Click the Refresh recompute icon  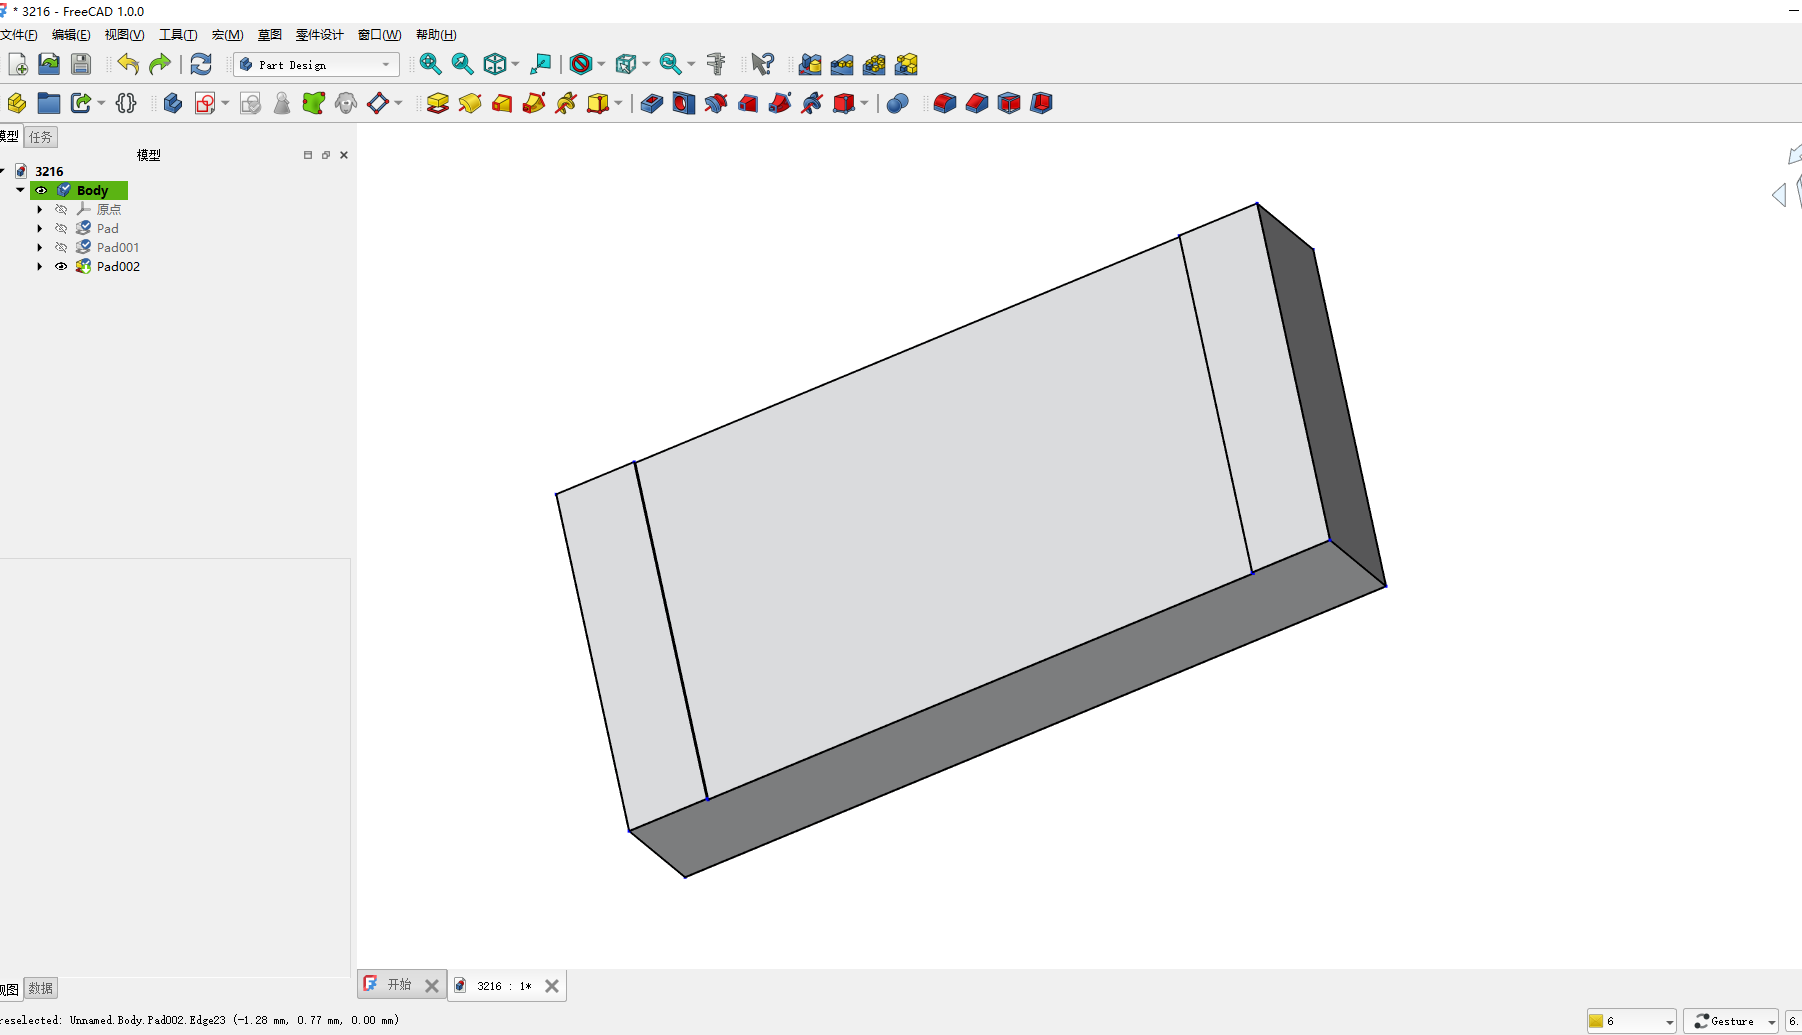201,64
